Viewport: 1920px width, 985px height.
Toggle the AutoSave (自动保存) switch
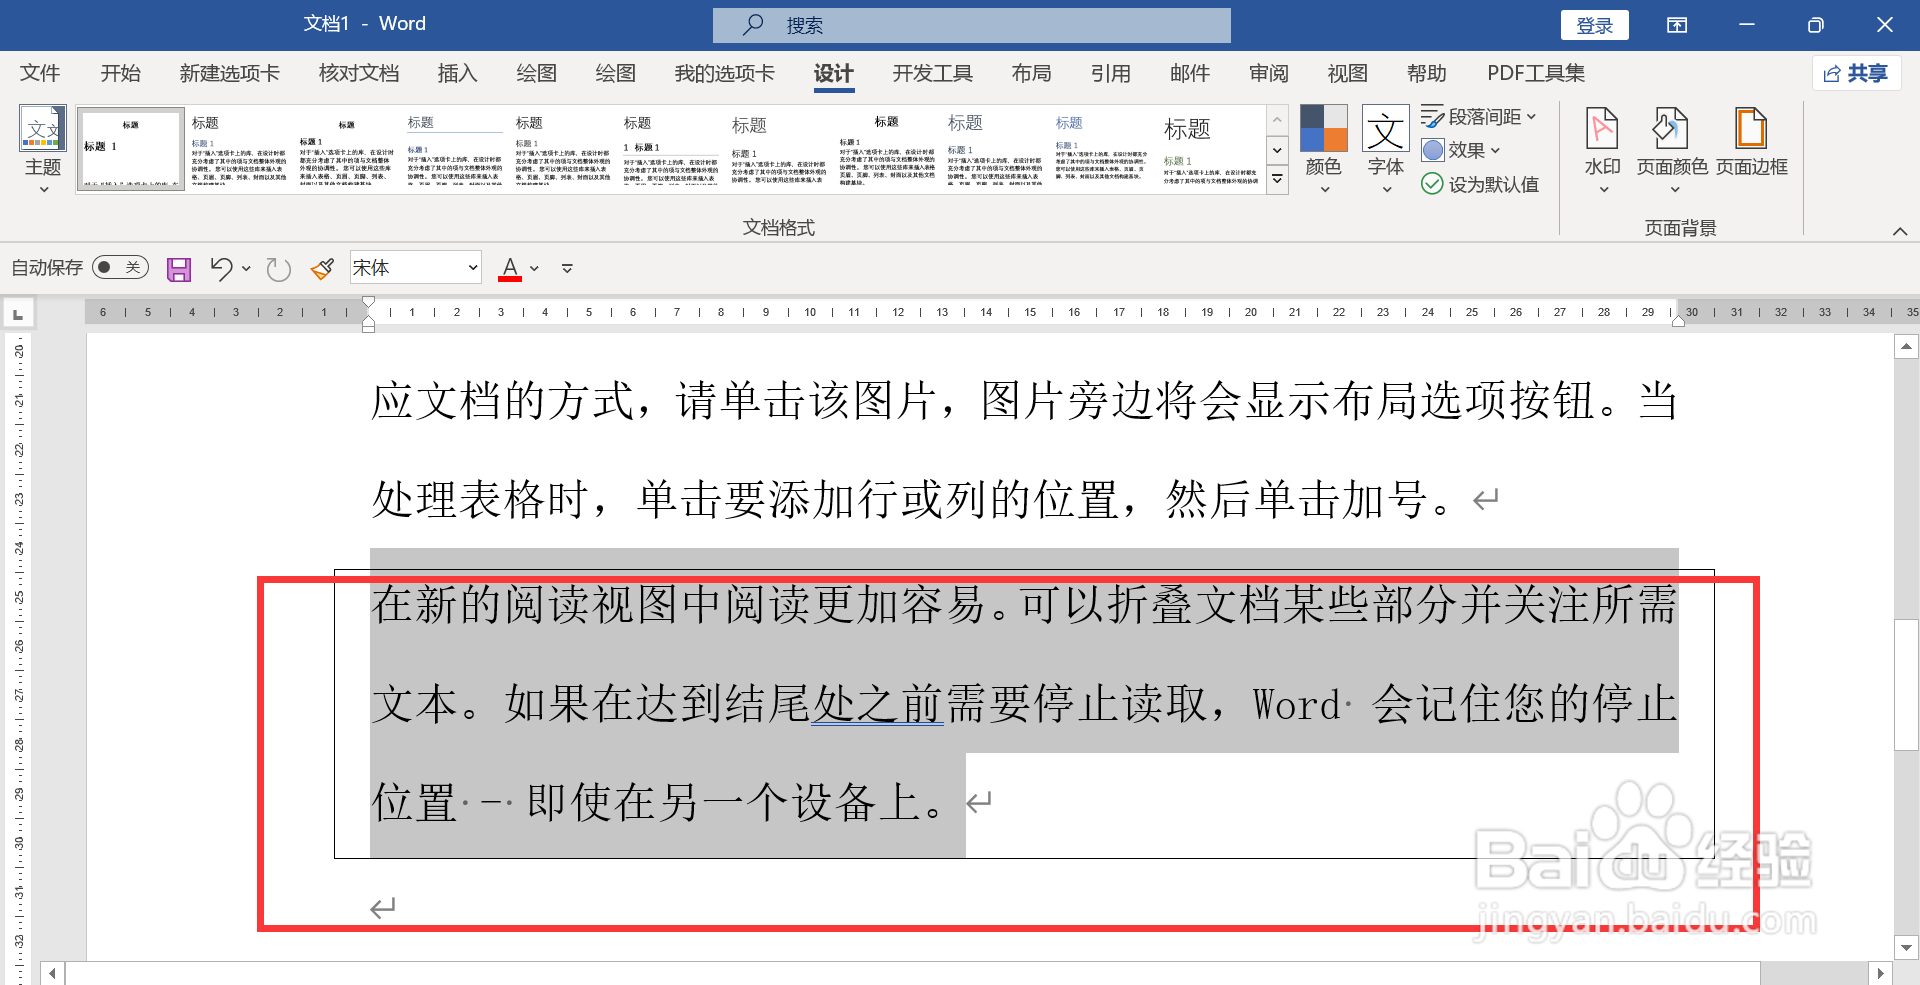(119, 267)
